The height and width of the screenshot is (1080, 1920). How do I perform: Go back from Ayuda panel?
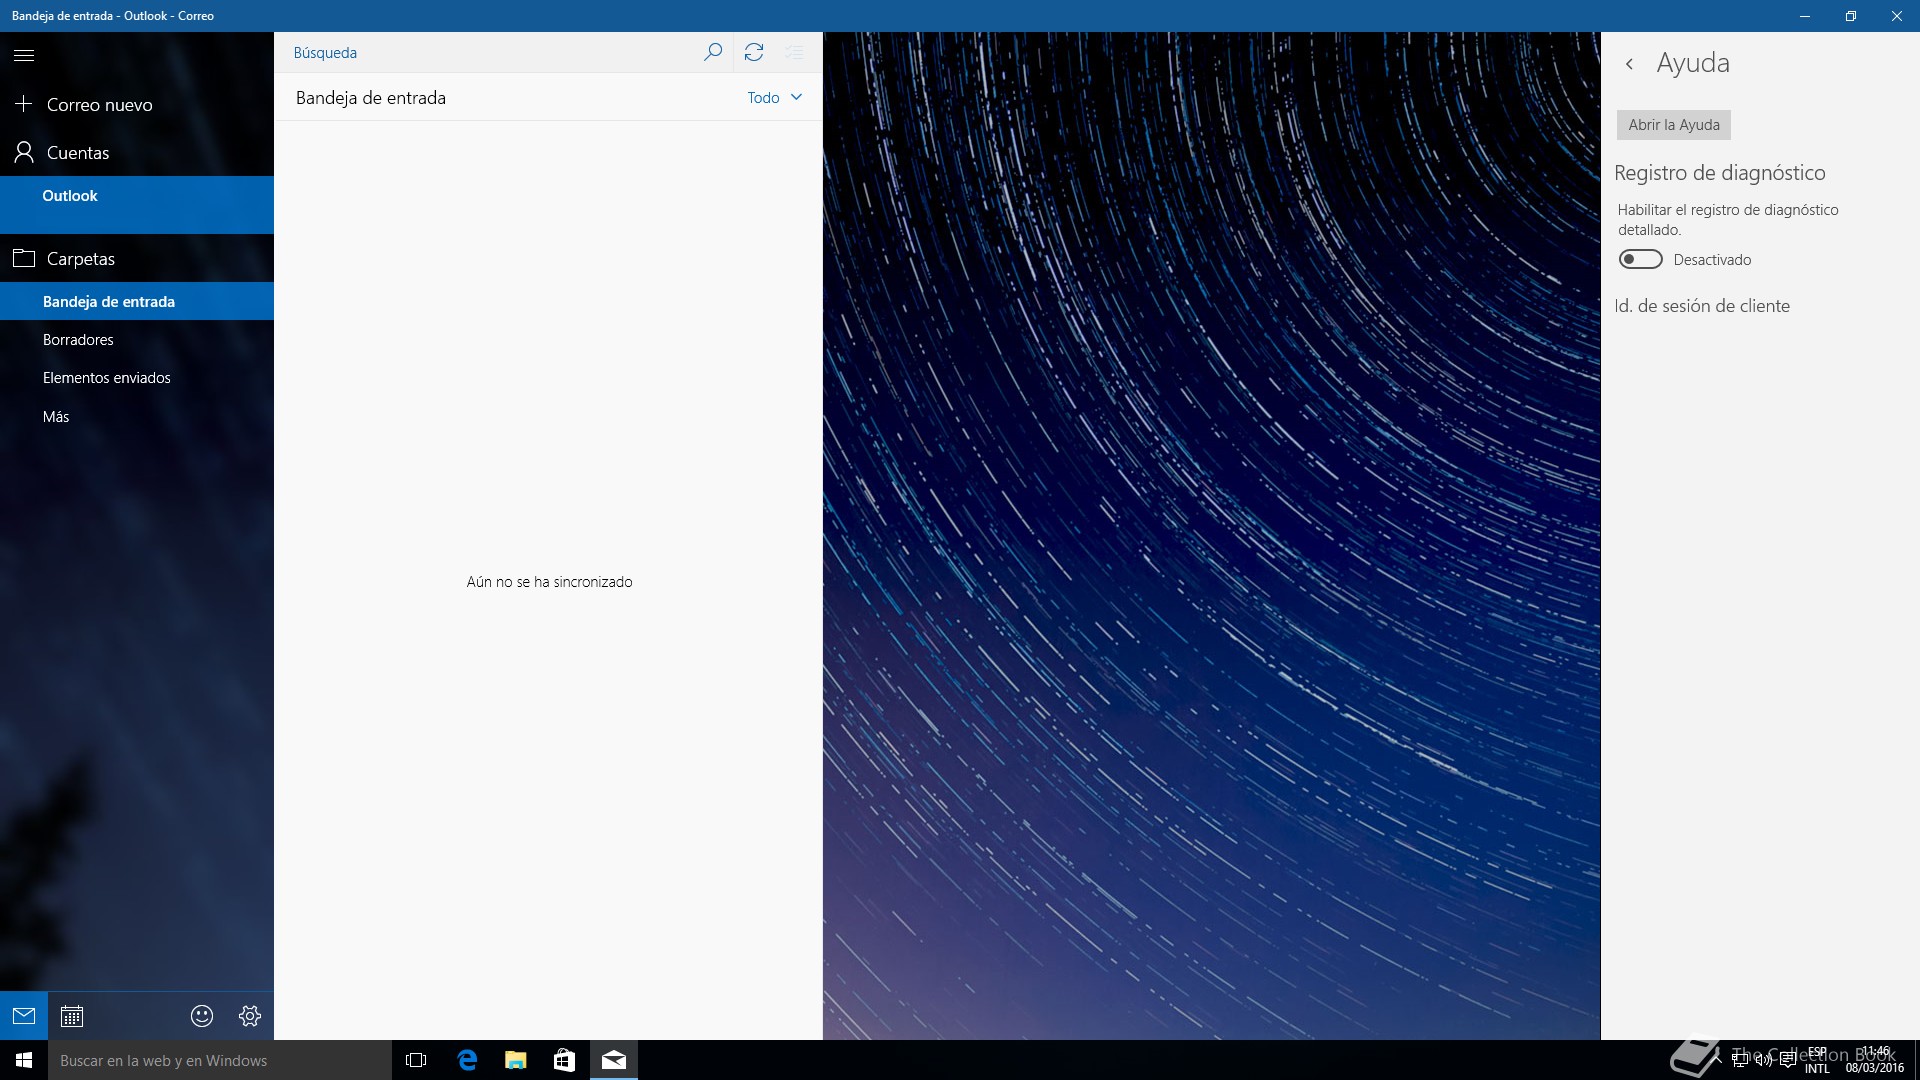(1630, 64)
